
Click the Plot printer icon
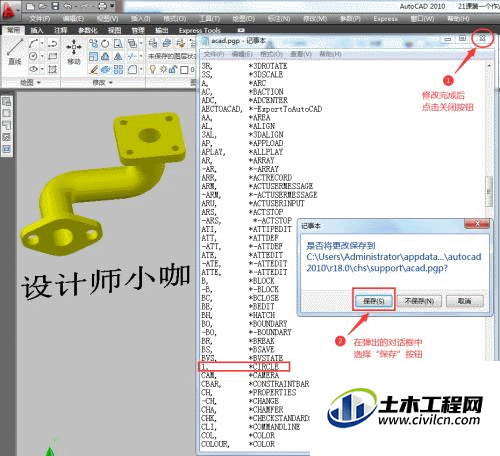pos(102,6)
